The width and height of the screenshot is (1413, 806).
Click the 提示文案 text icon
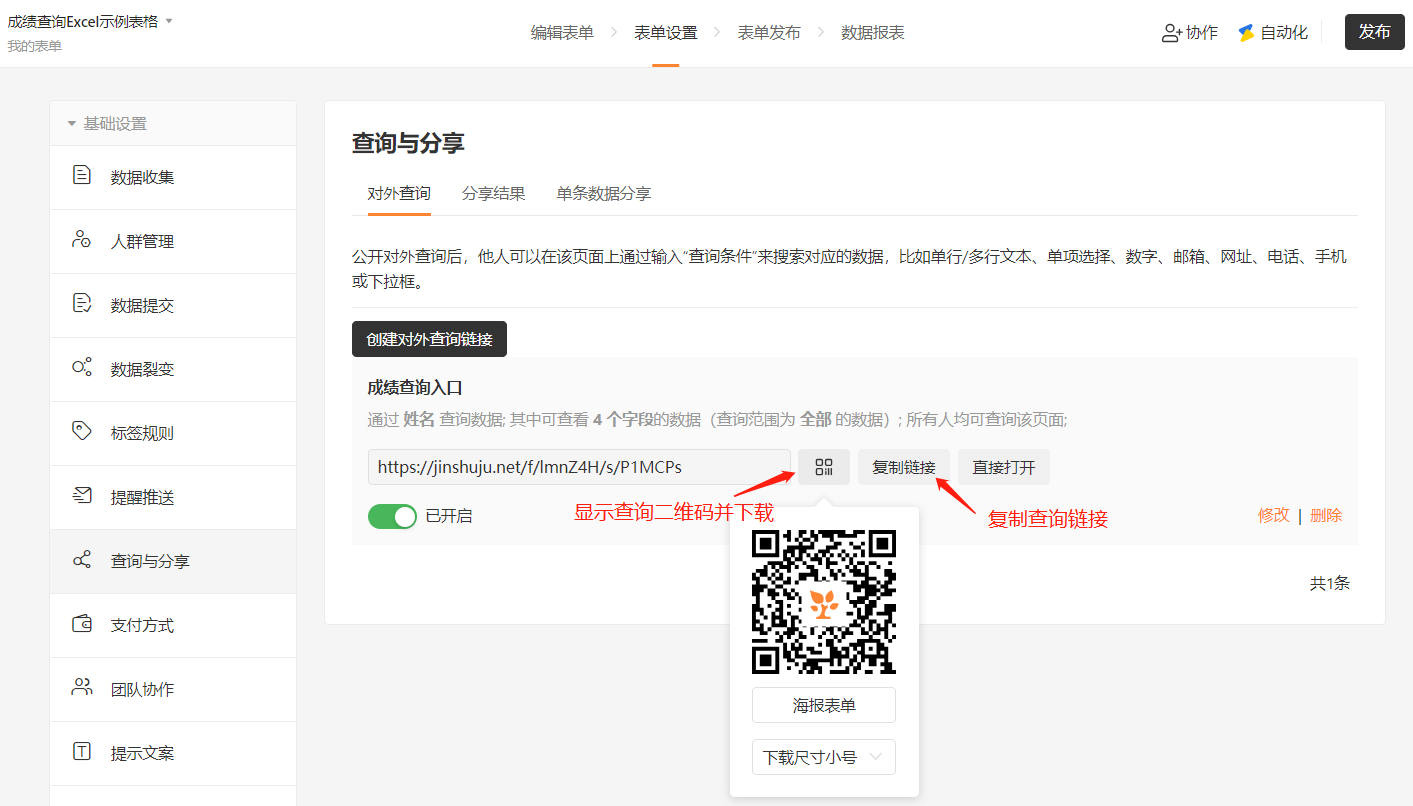82,752
